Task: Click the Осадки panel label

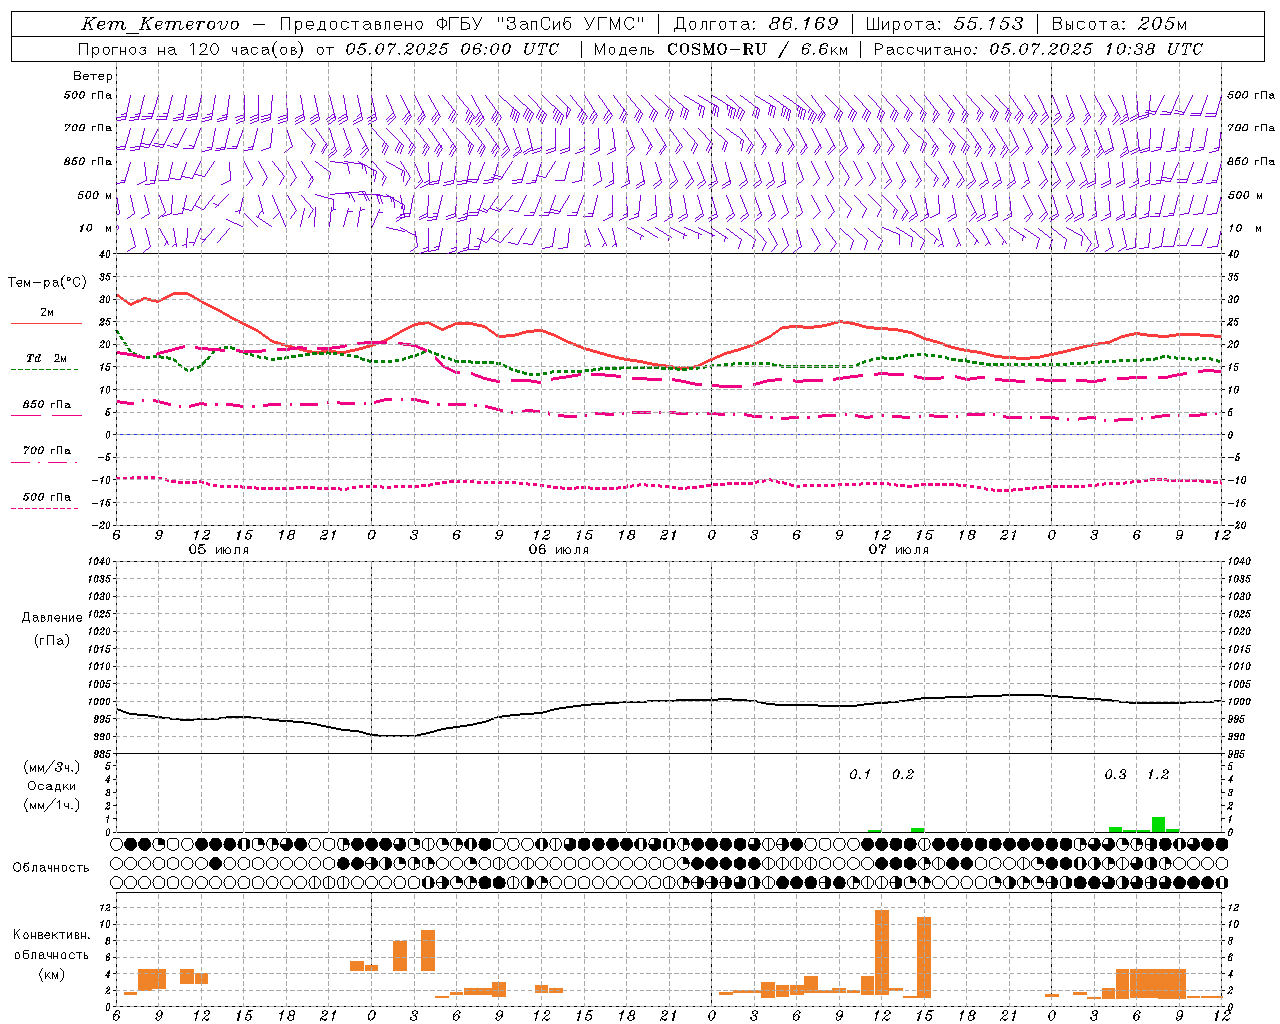Action: [x=51, y=786]
